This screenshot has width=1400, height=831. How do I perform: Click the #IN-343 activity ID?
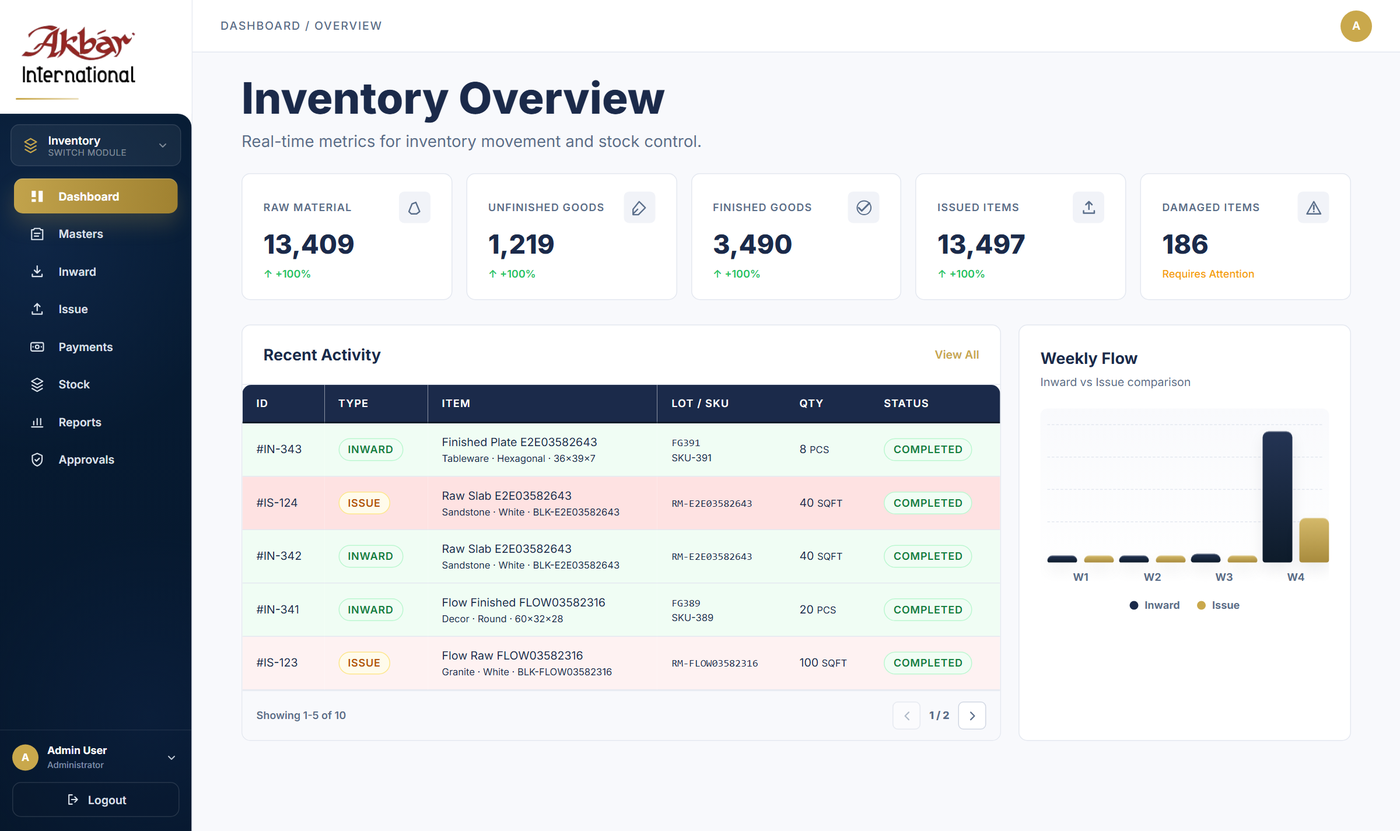point(279,449)
